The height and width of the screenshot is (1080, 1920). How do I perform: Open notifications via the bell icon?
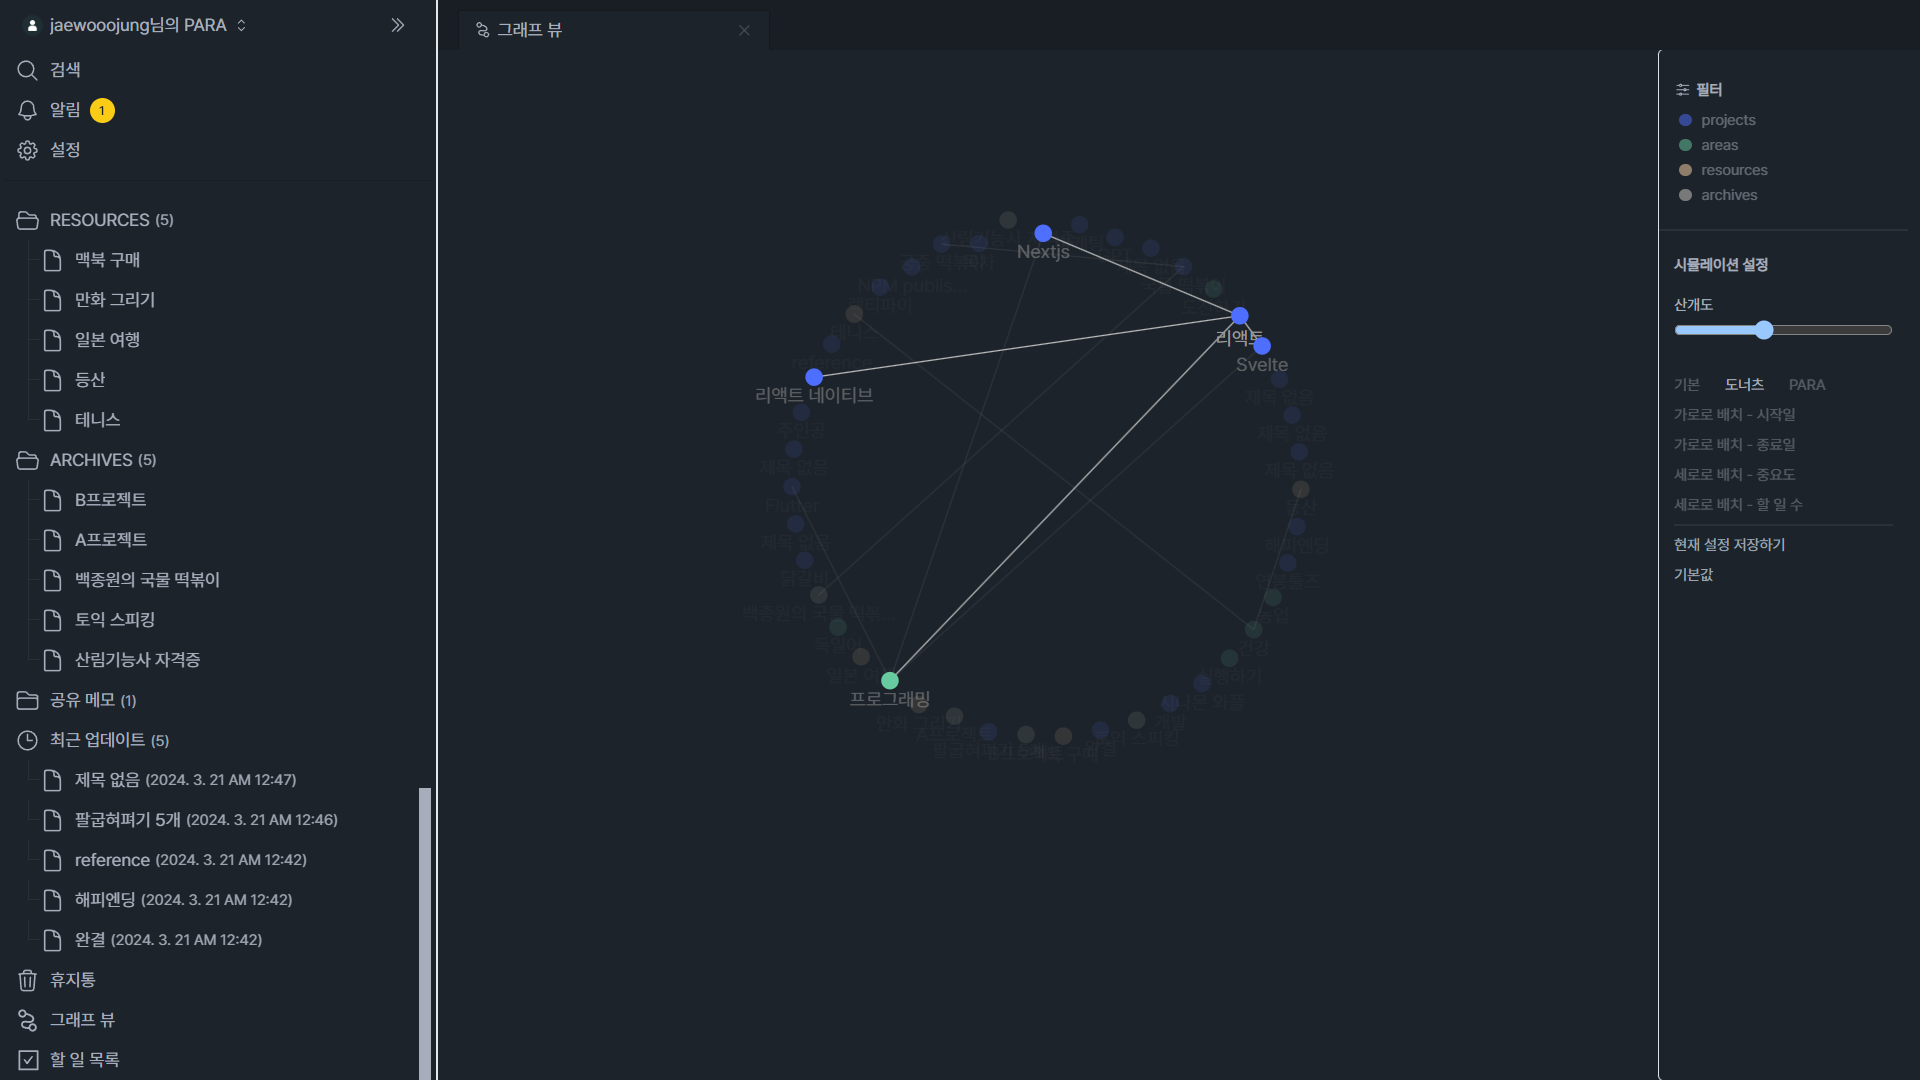point(27,110)
